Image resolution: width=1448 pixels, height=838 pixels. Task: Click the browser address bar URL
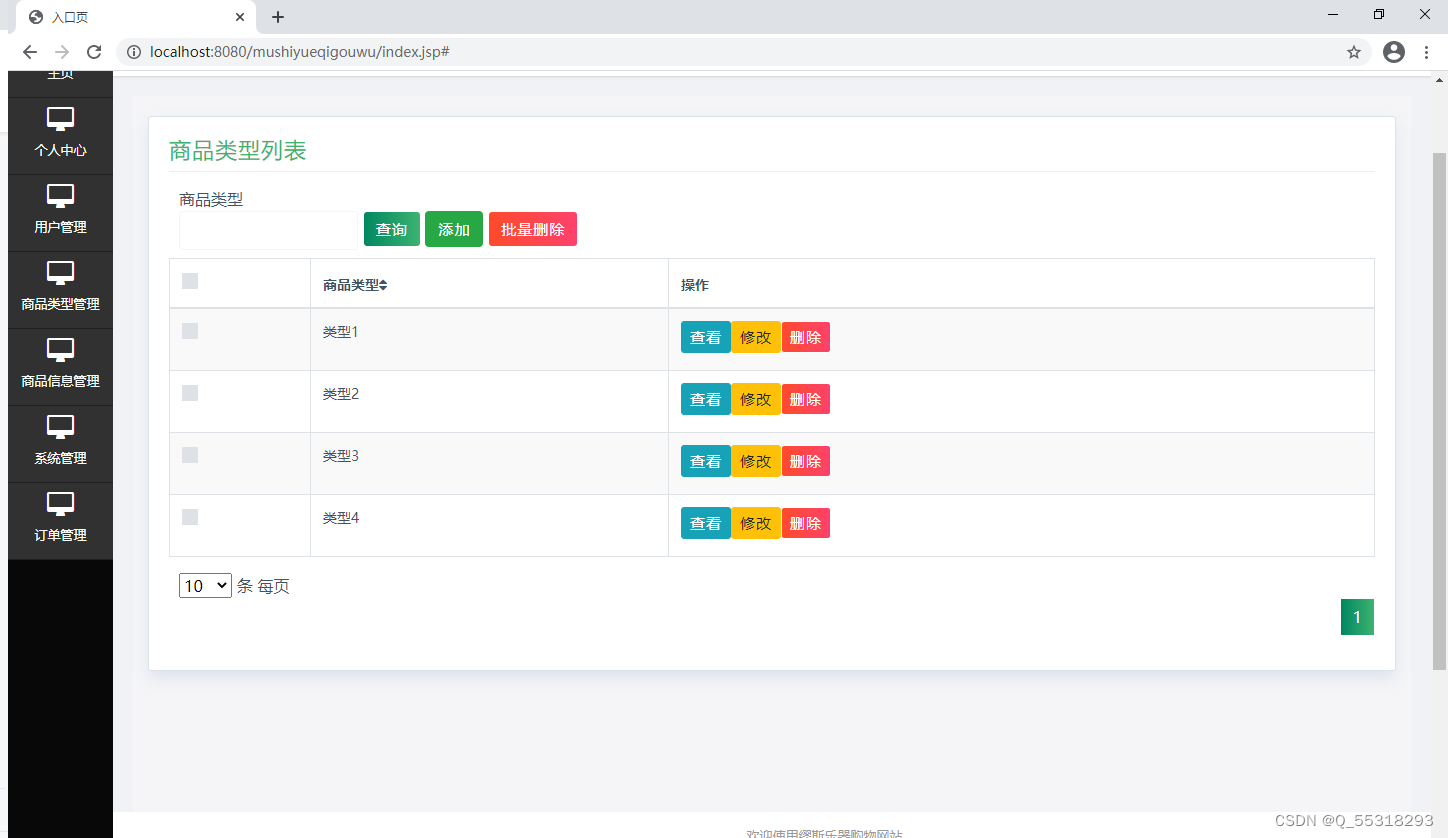point(299,52)
